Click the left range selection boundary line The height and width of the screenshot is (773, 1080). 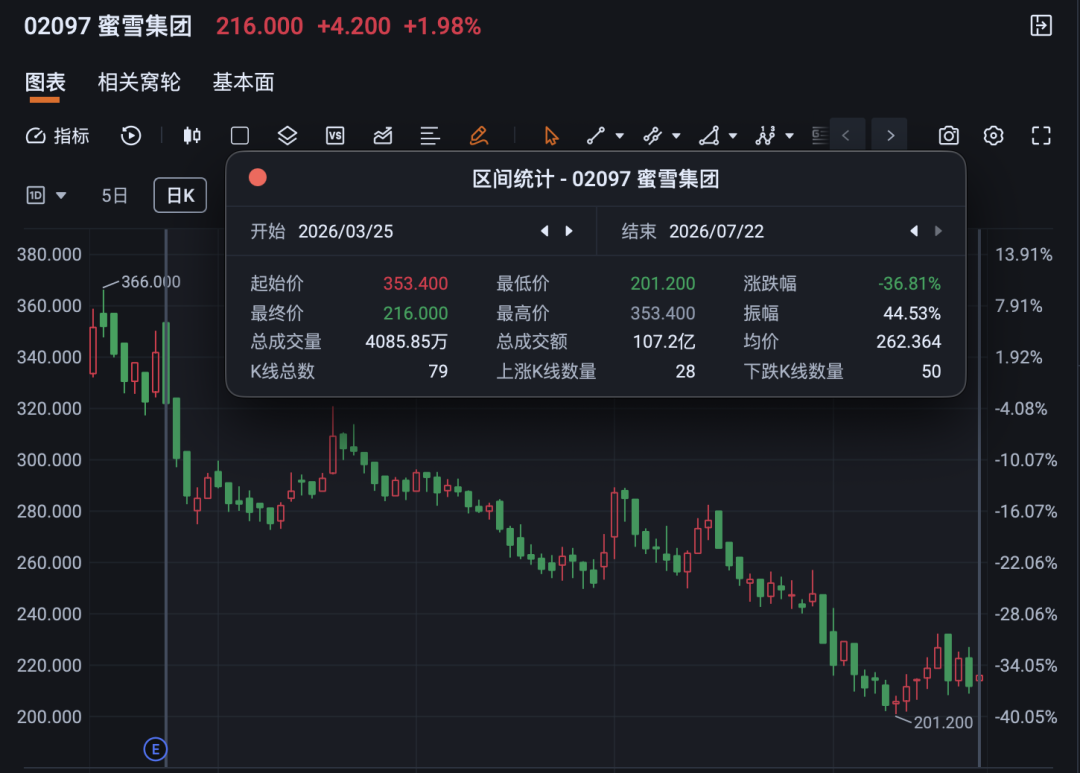click(166, 496)
